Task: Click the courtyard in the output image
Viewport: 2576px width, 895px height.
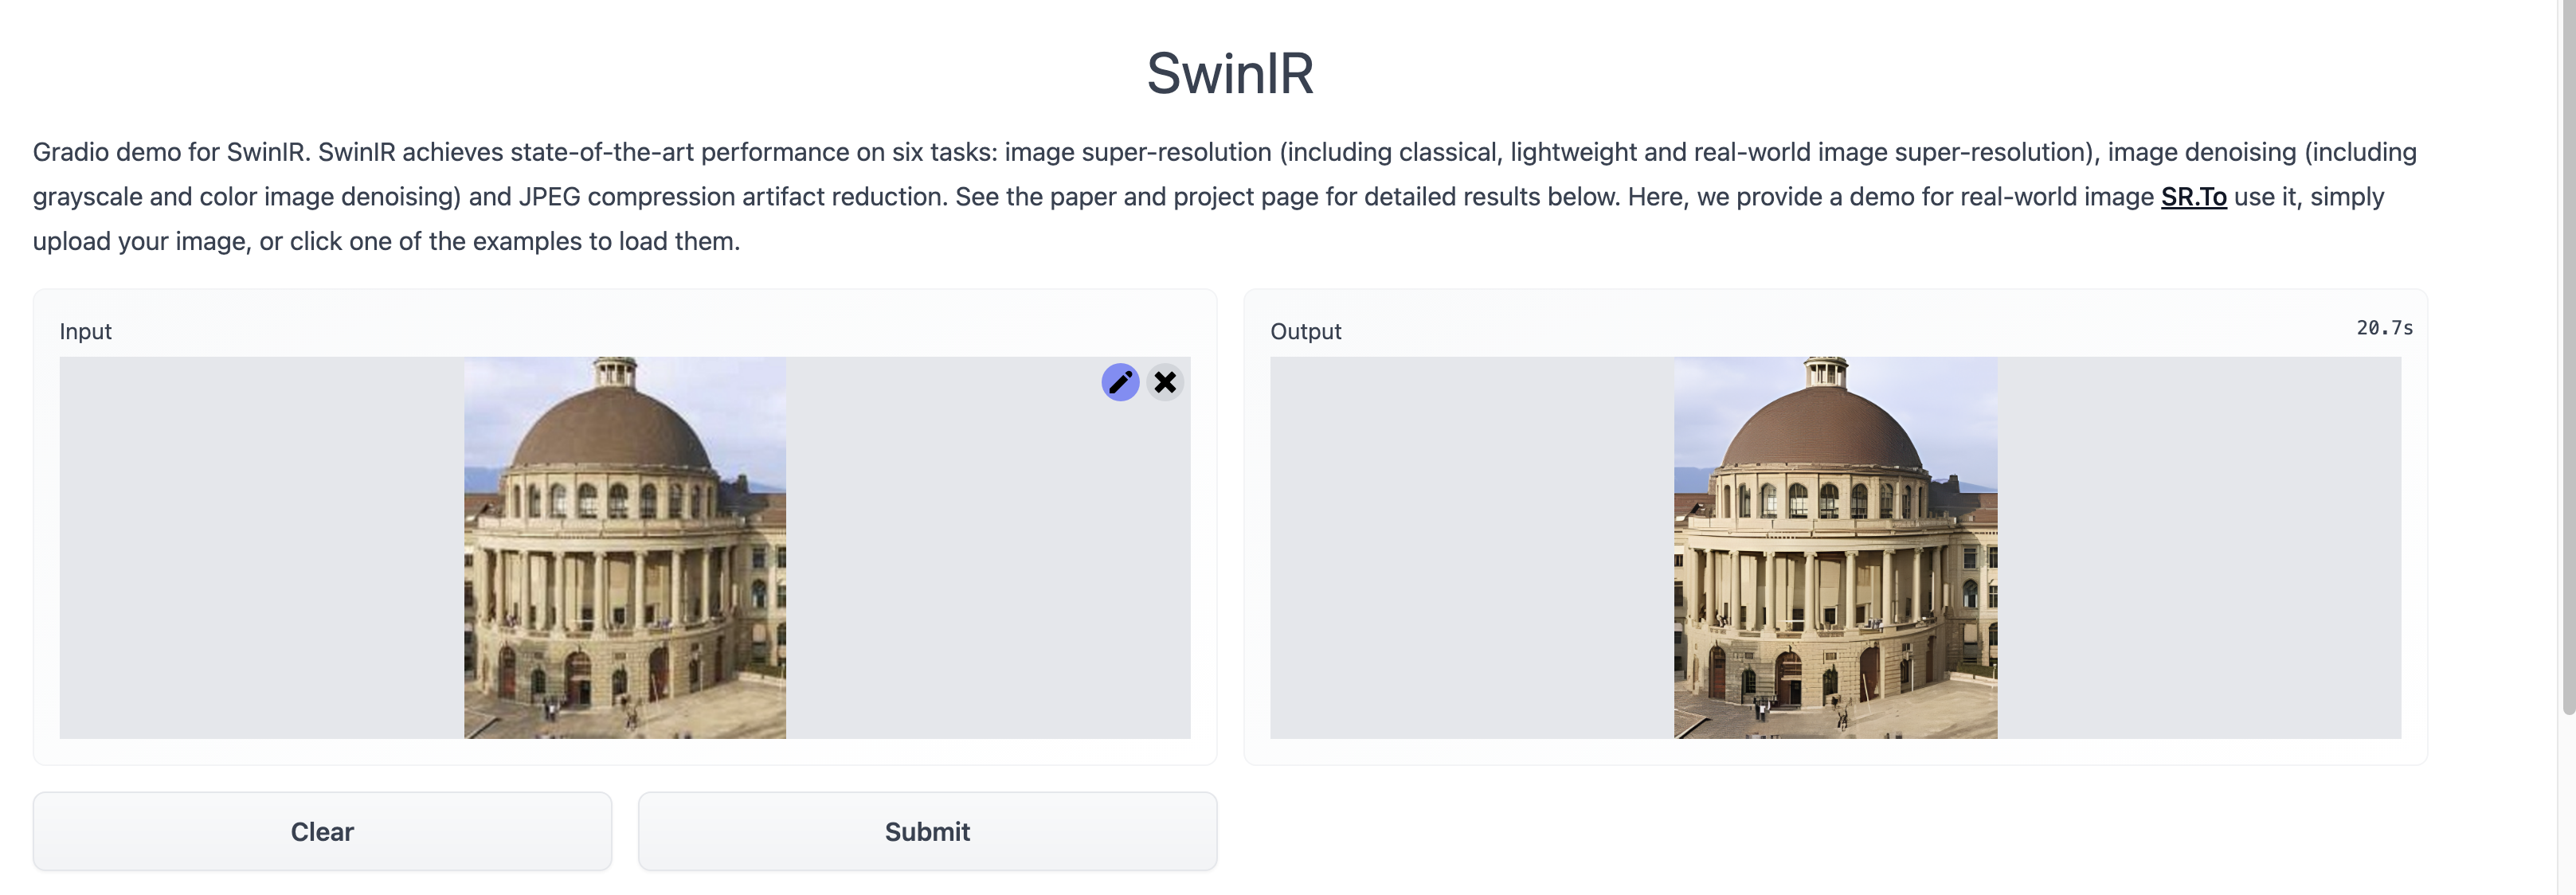Action: tap(1900, 710)
